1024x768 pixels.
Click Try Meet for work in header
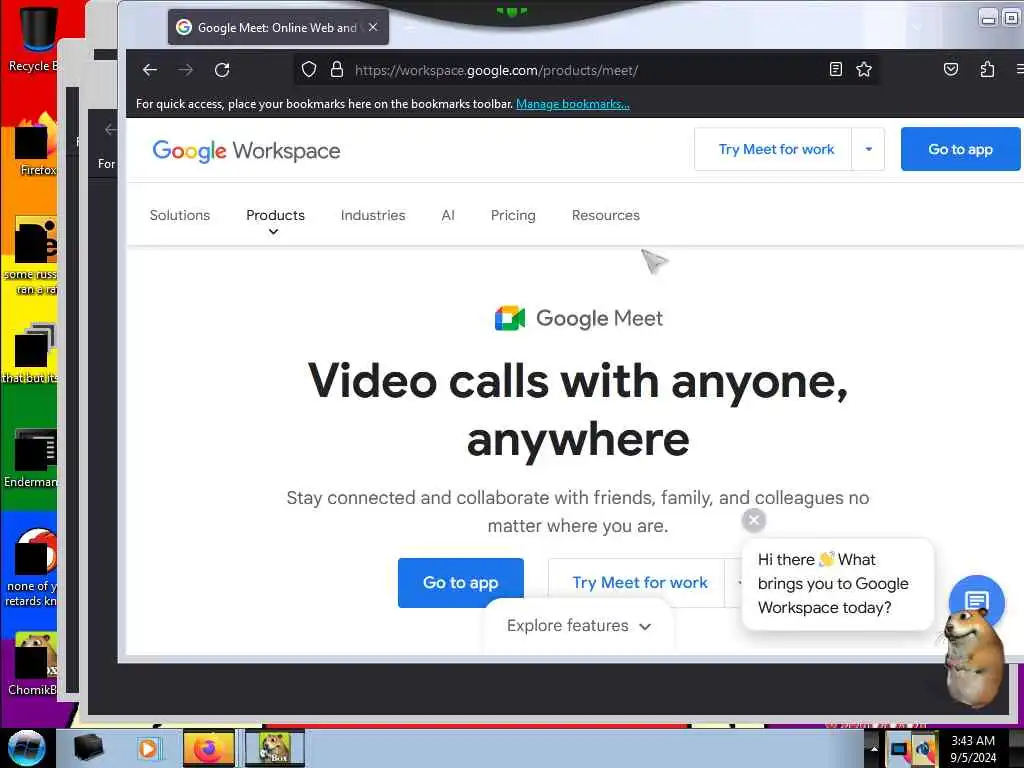775,150
